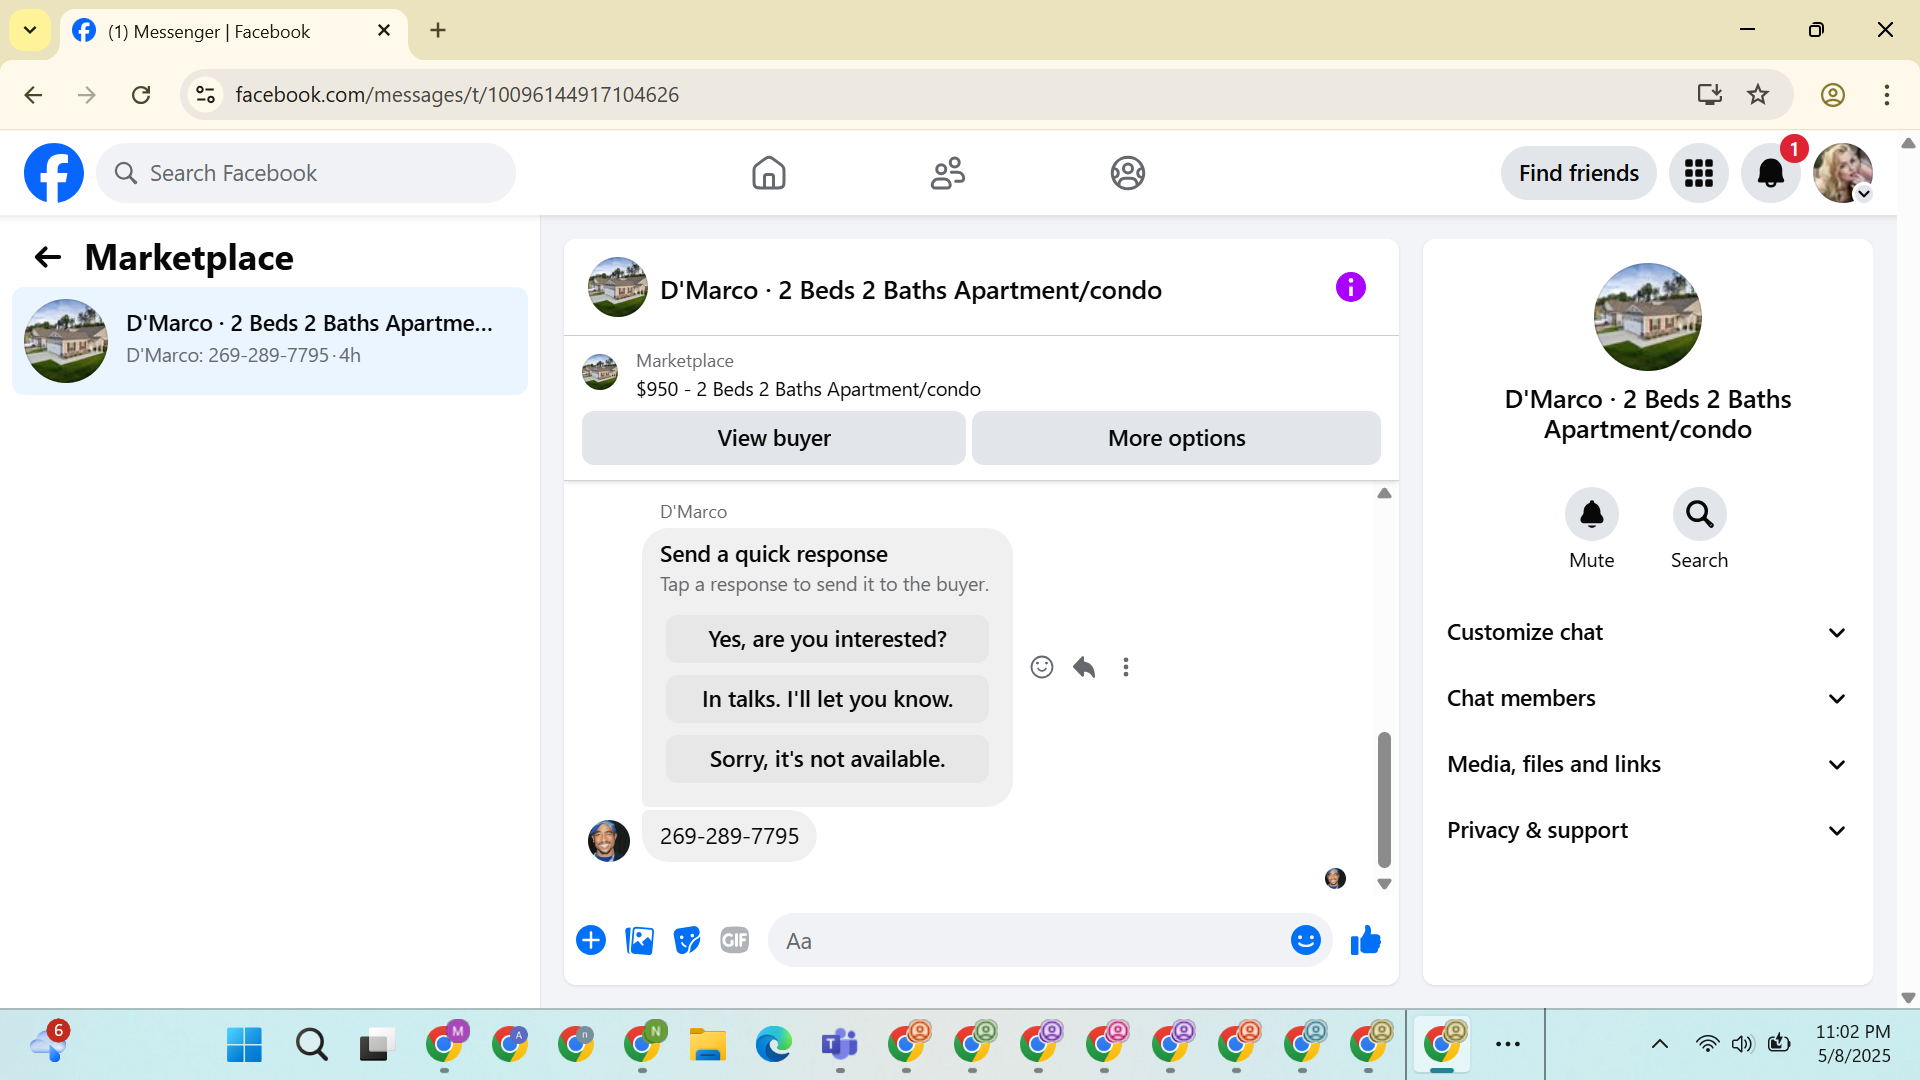Go to the Home feed icon
The image size is (1920, 1080).
(768, 173)
